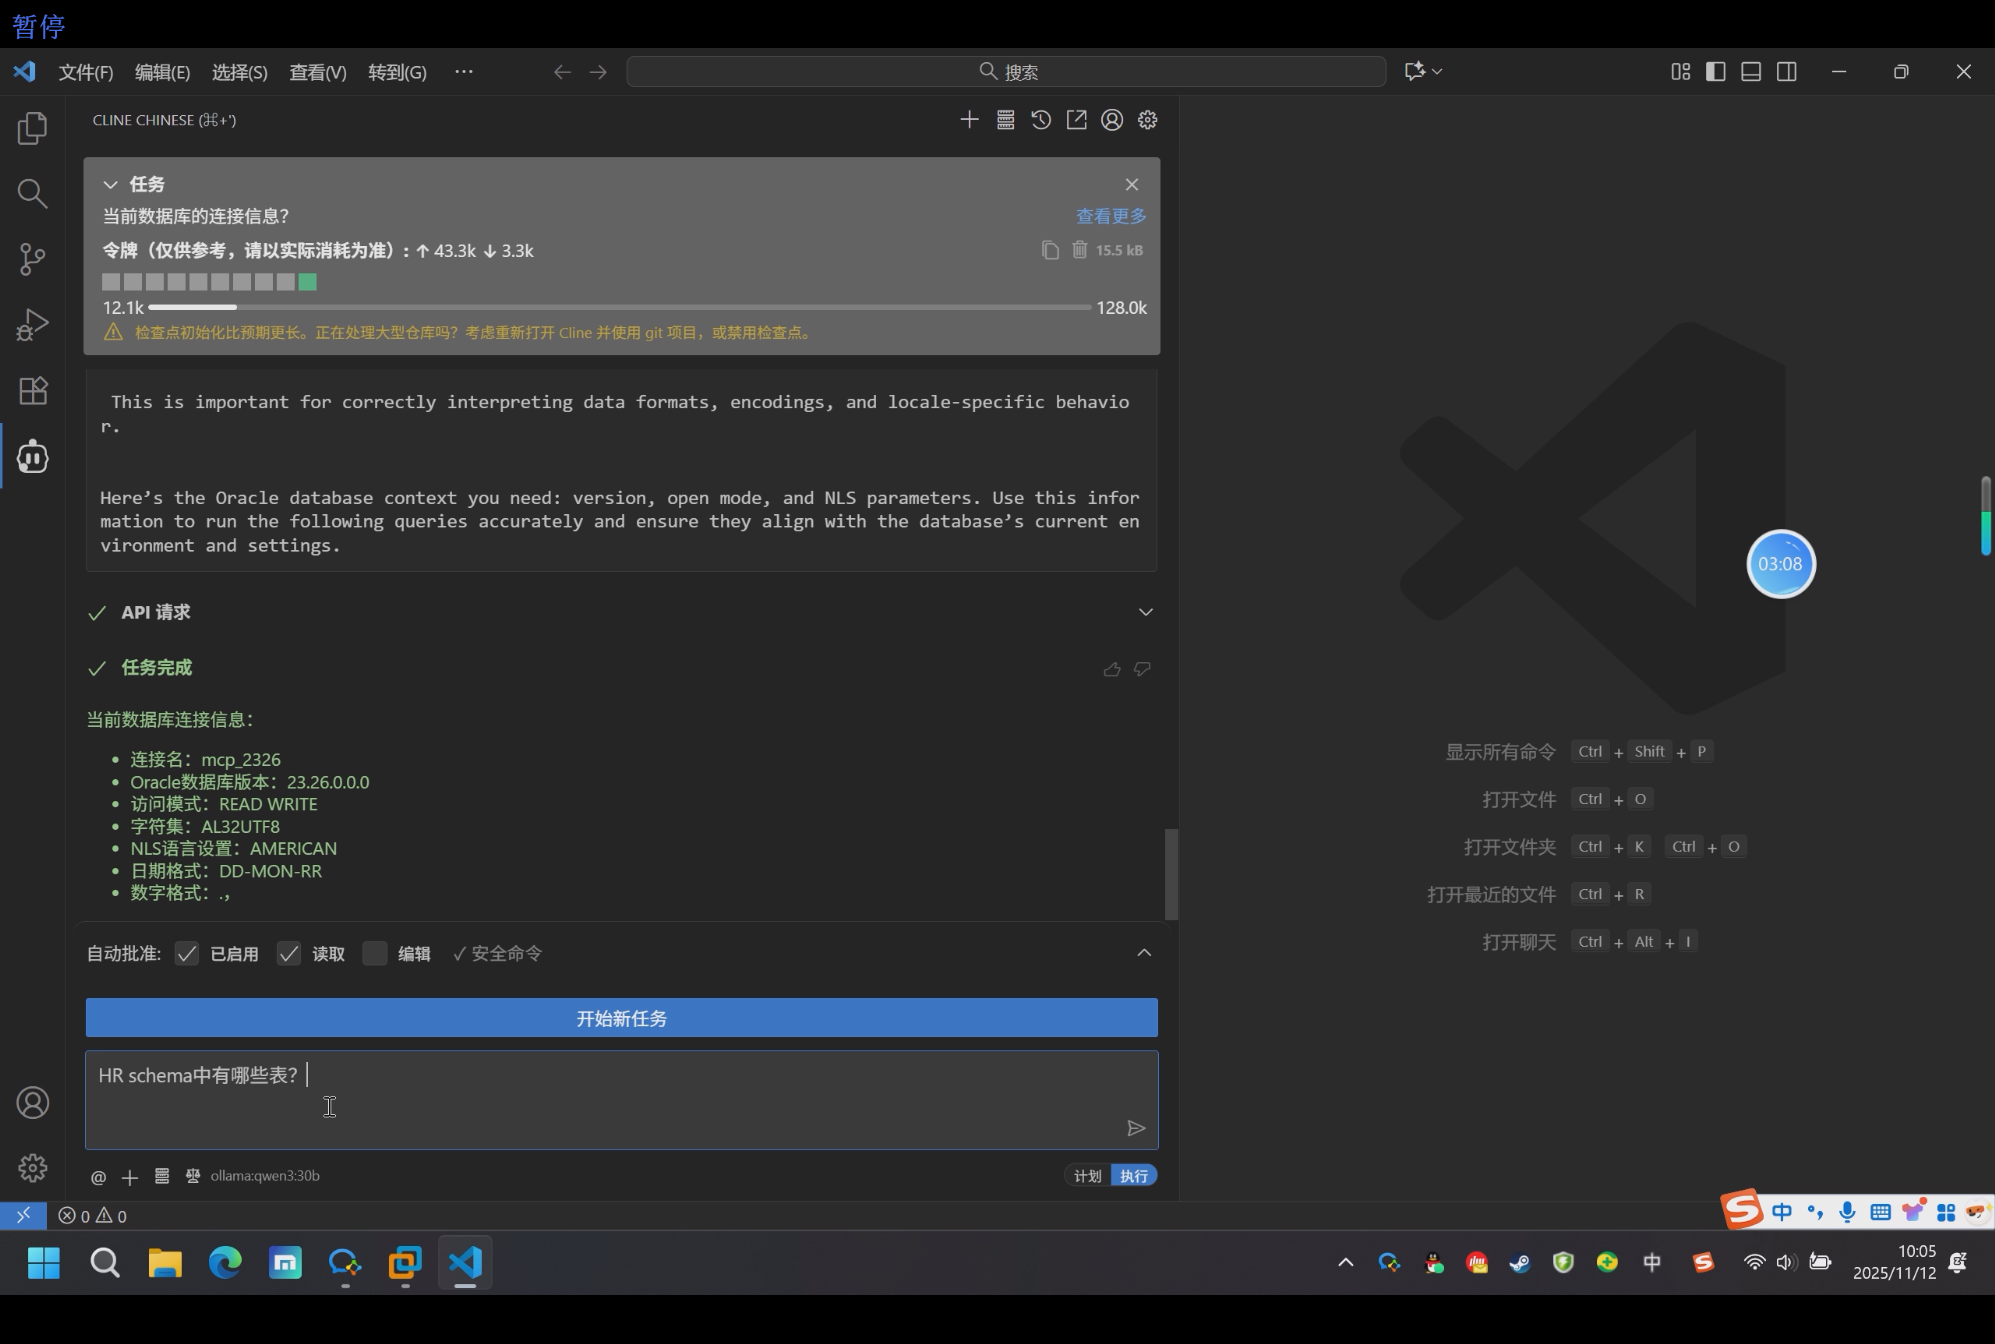Click the 查看更多 link
Viewport: 1995px width, 1344px height.
1110,216
